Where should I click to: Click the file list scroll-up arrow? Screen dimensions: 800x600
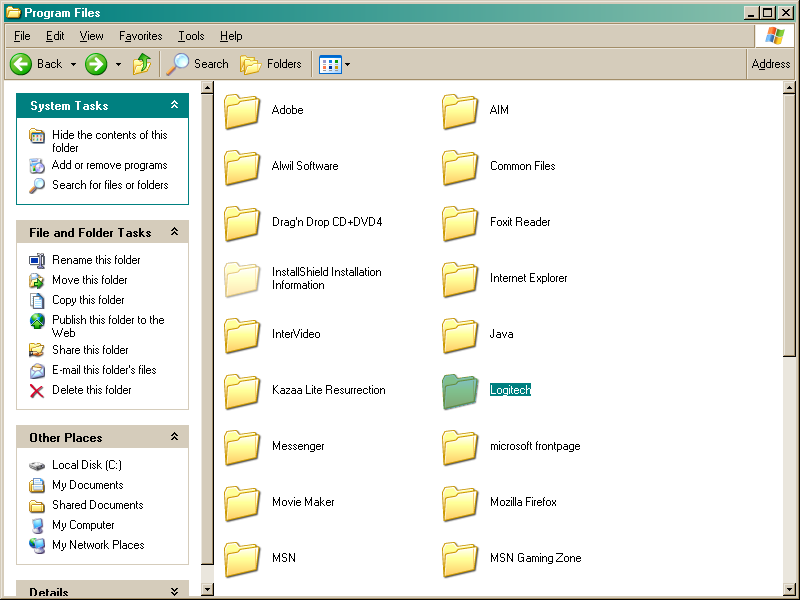[789, 88]
